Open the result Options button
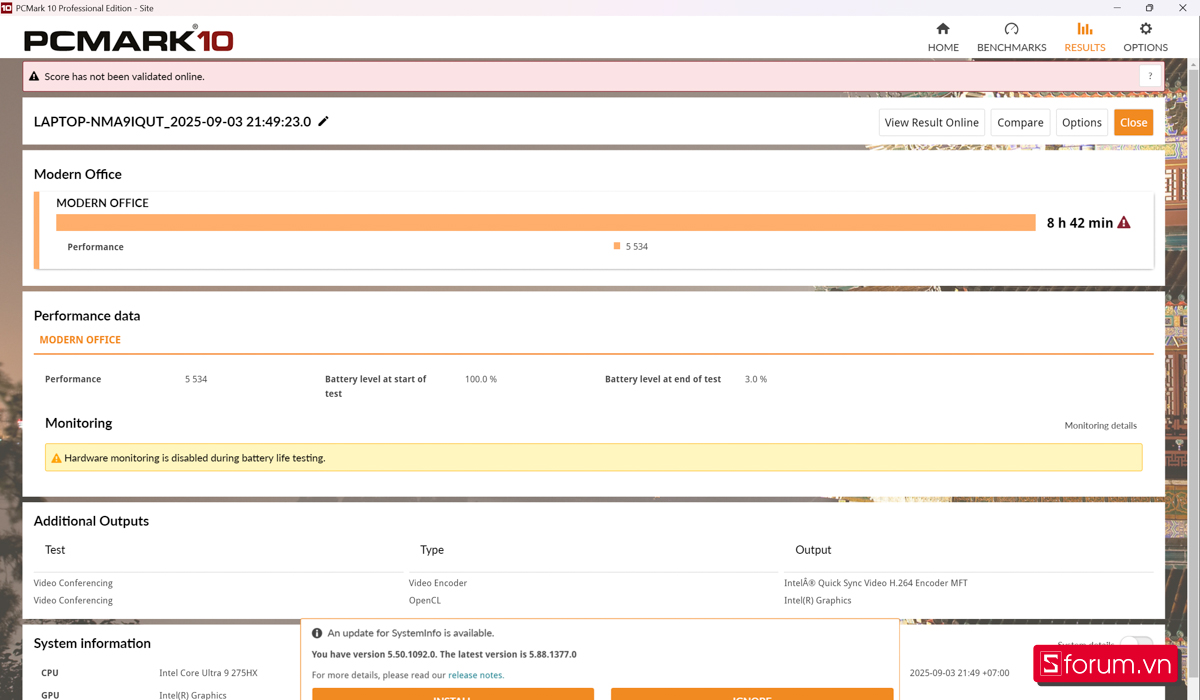The width and height of the screenshot is (1200, 700). pyautogui.click(x=1082, y=122)
